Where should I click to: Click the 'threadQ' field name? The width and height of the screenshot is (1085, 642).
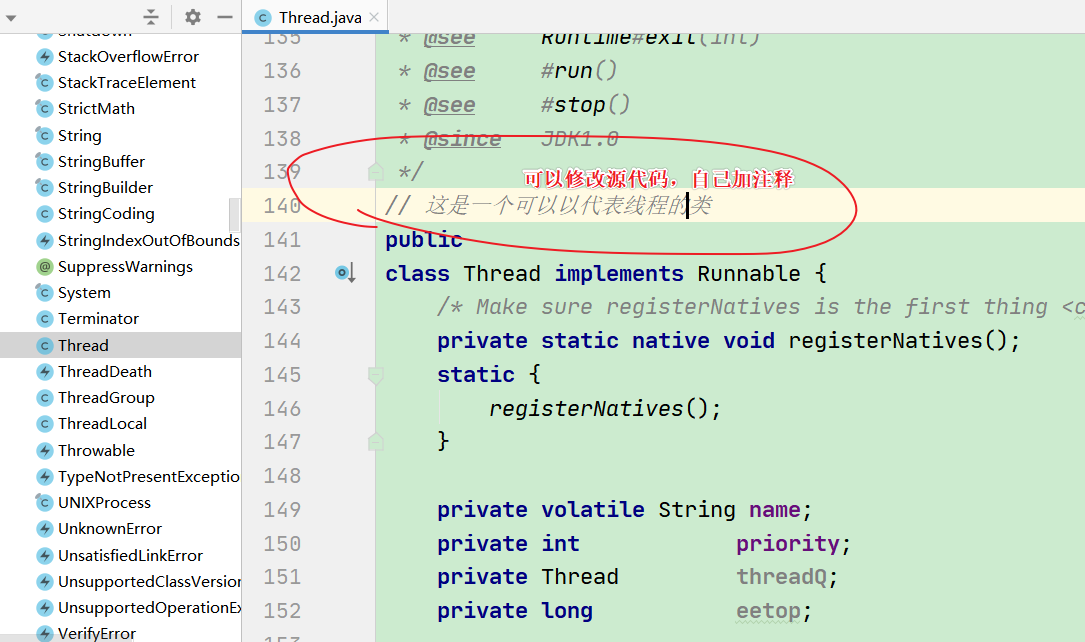tap(781, 577)
